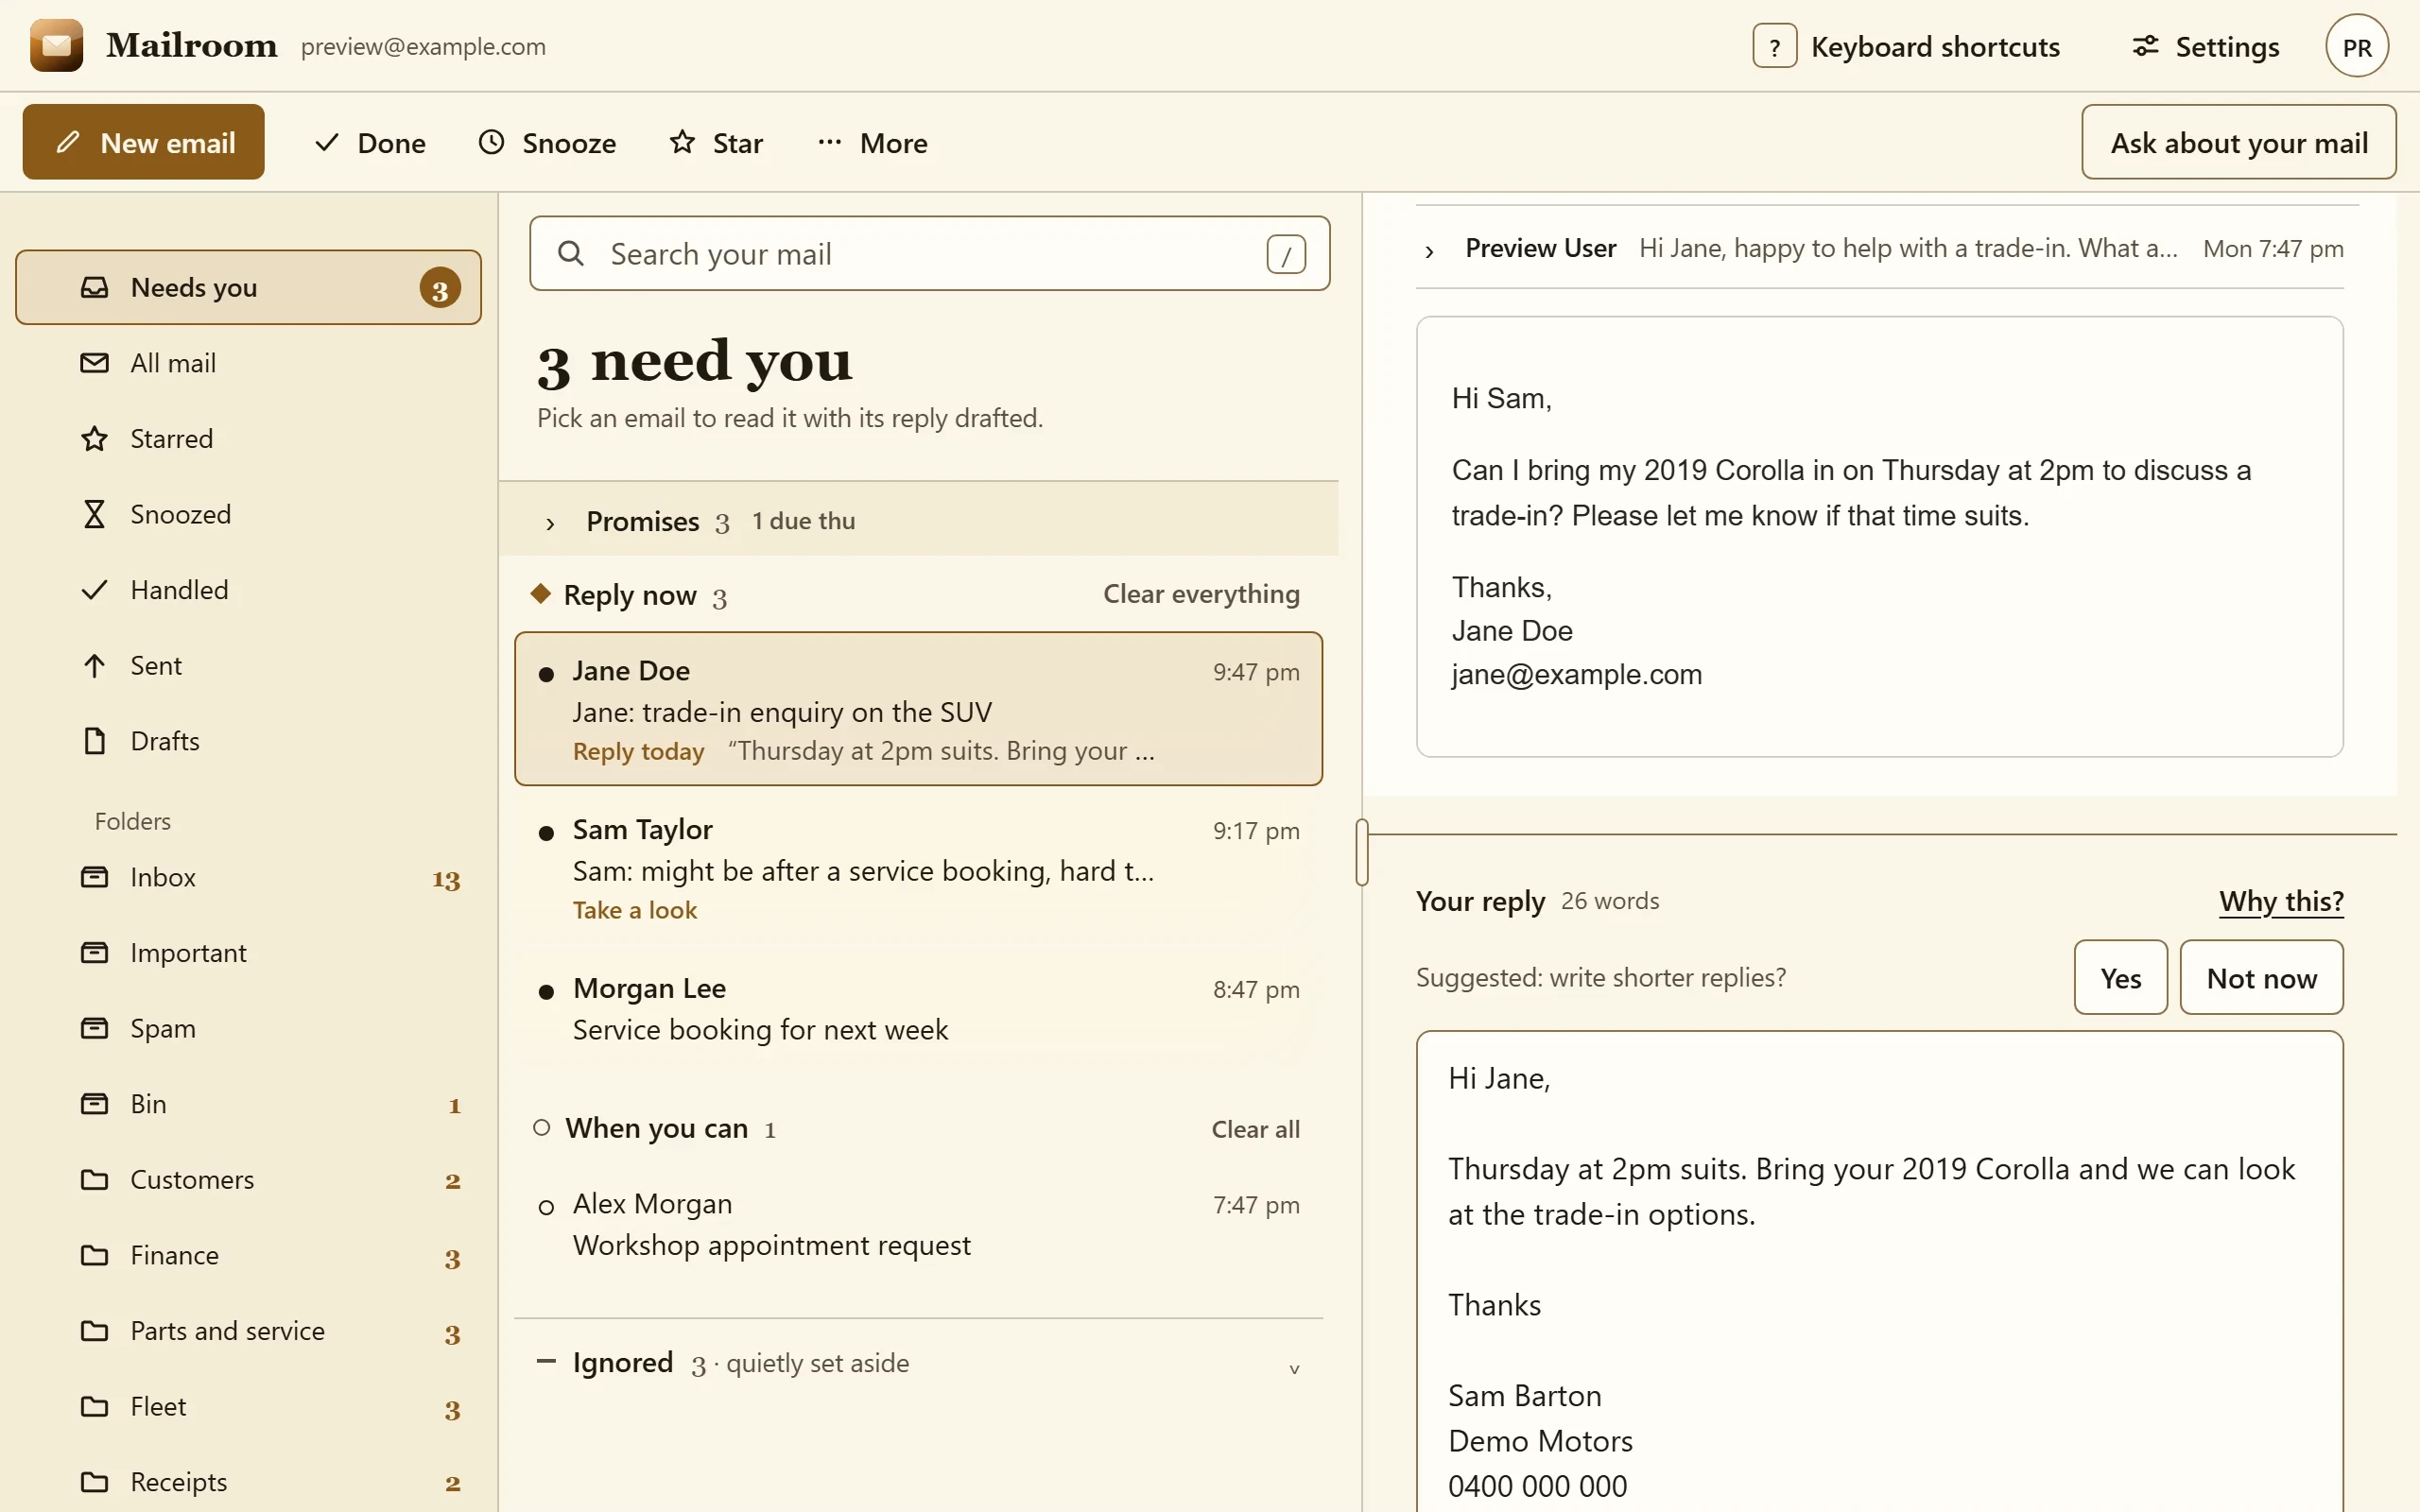Click Clear all in When you can
The width and height of the screenshot is (2420, 1512).
(x=1255, y=1129)
